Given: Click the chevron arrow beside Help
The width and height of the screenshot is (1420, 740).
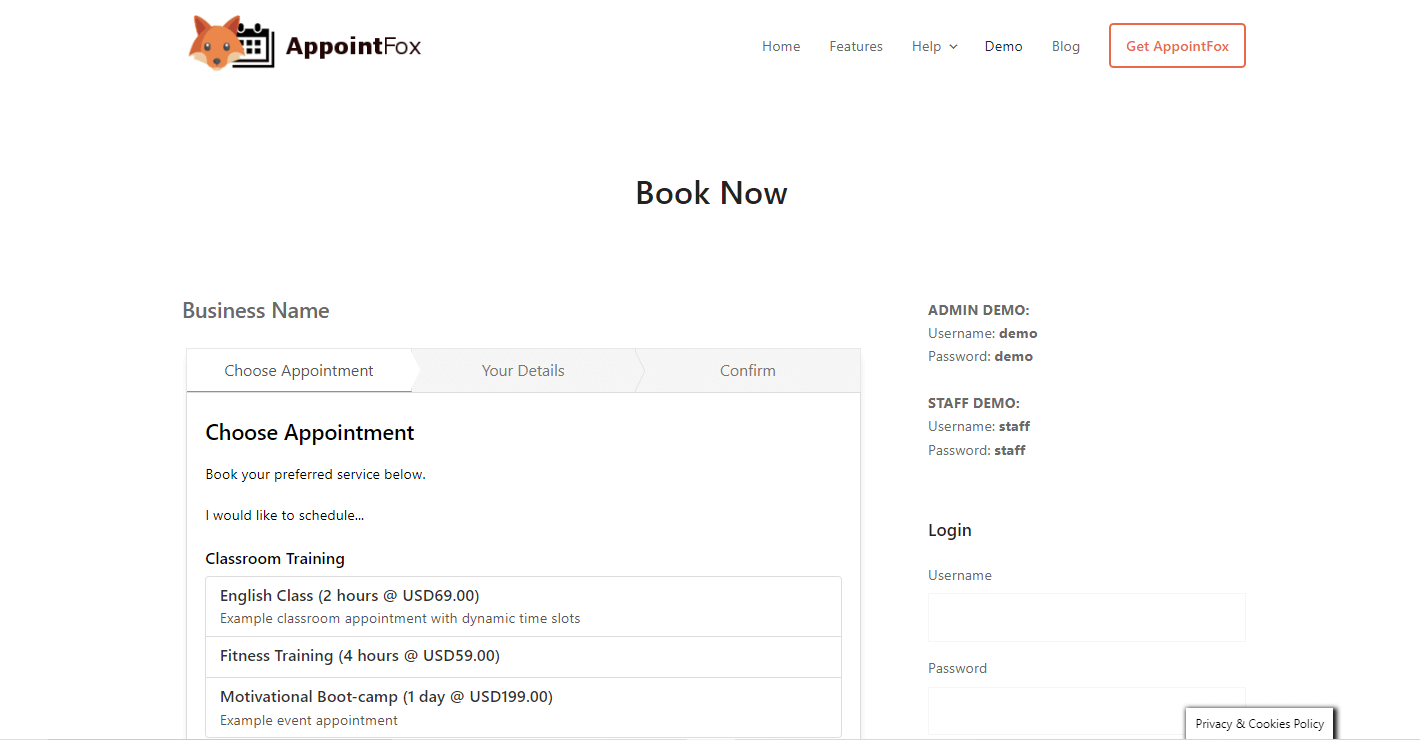Looking at the screenshot, I should [x=954, y=47].
